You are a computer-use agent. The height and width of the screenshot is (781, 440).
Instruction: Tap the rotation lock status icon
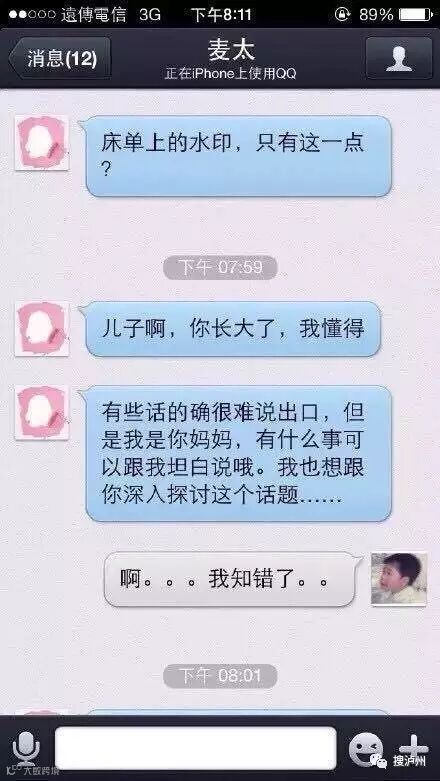[x=342, y=14]
